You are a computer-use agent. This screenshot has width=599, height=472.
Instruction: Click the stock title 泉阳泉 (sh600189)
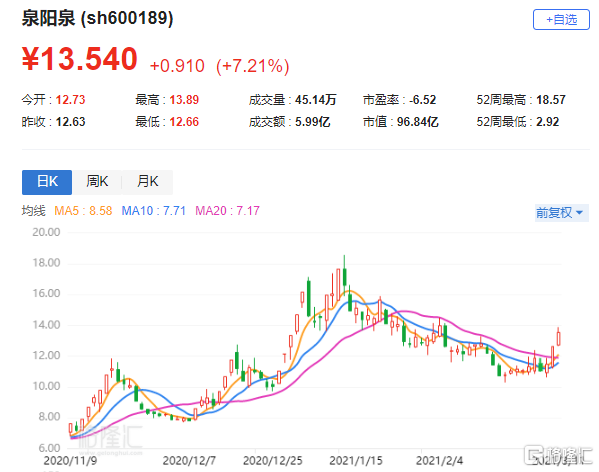pos(97,18)
